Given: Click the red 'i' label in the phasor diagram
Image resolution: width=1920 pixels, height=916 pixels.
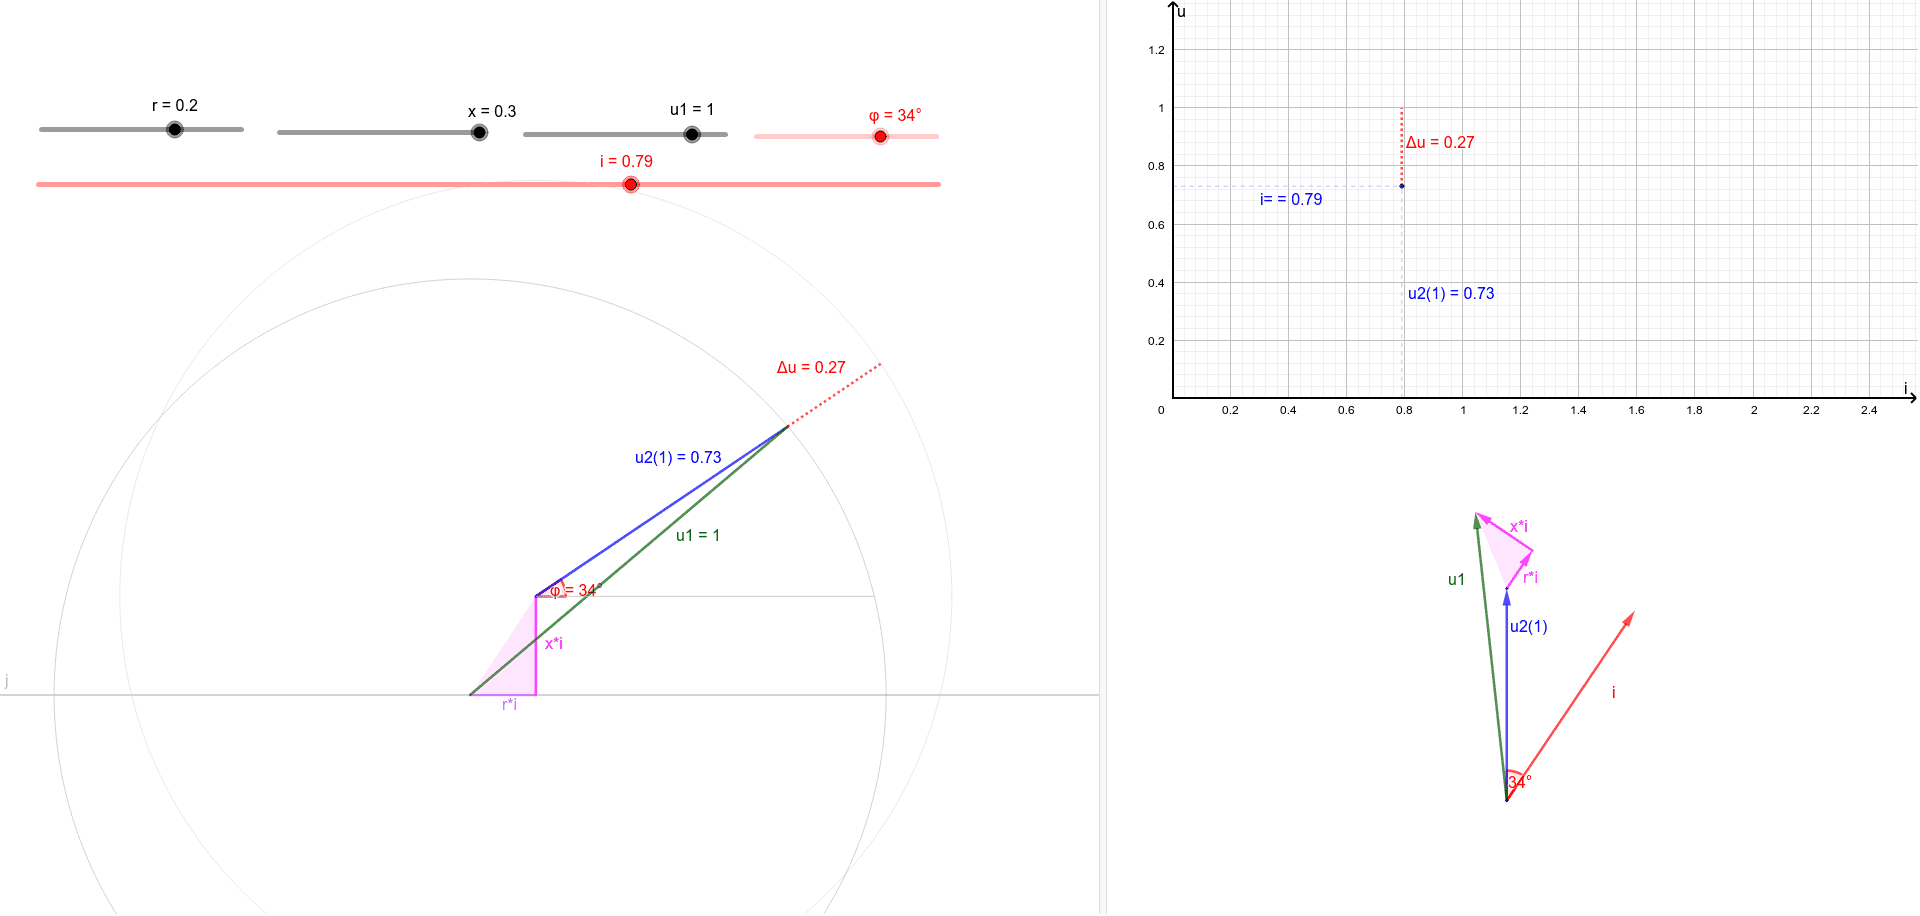Looking at the screenshot, I should tap(1614, 692).
